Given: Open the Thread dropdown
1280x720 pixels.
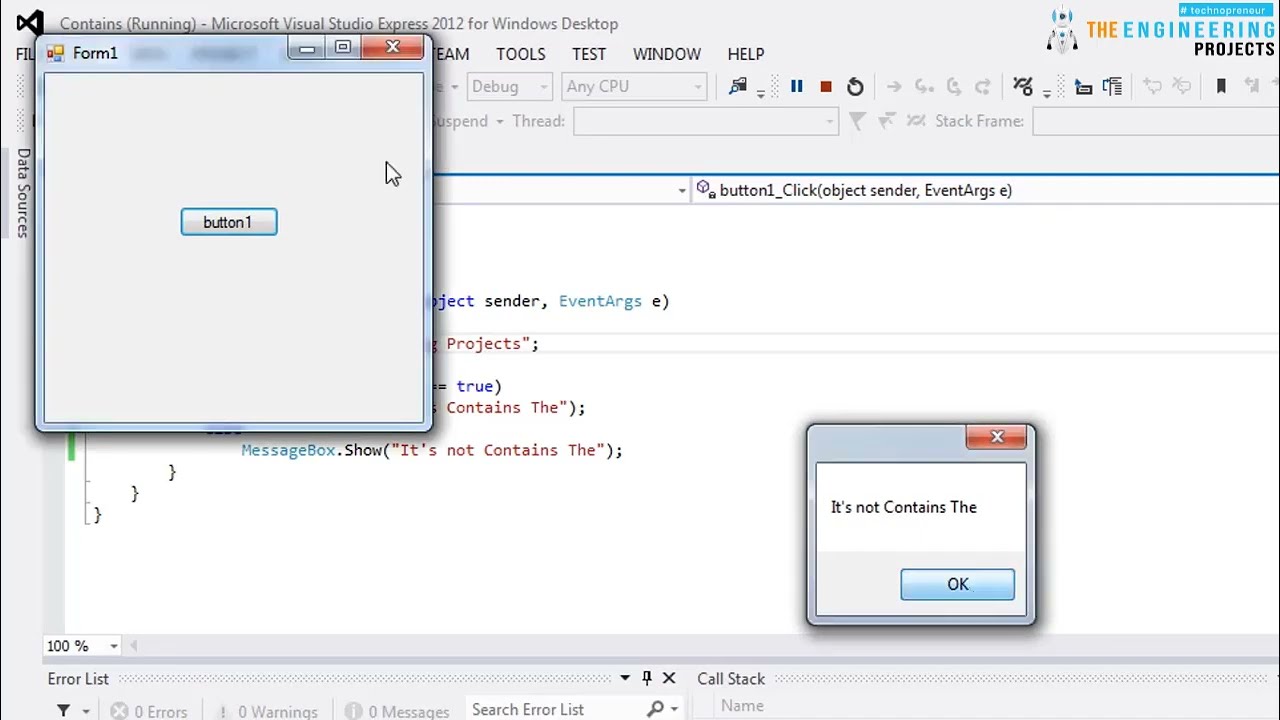Looking at the screenshot, I should coord(706,121).
